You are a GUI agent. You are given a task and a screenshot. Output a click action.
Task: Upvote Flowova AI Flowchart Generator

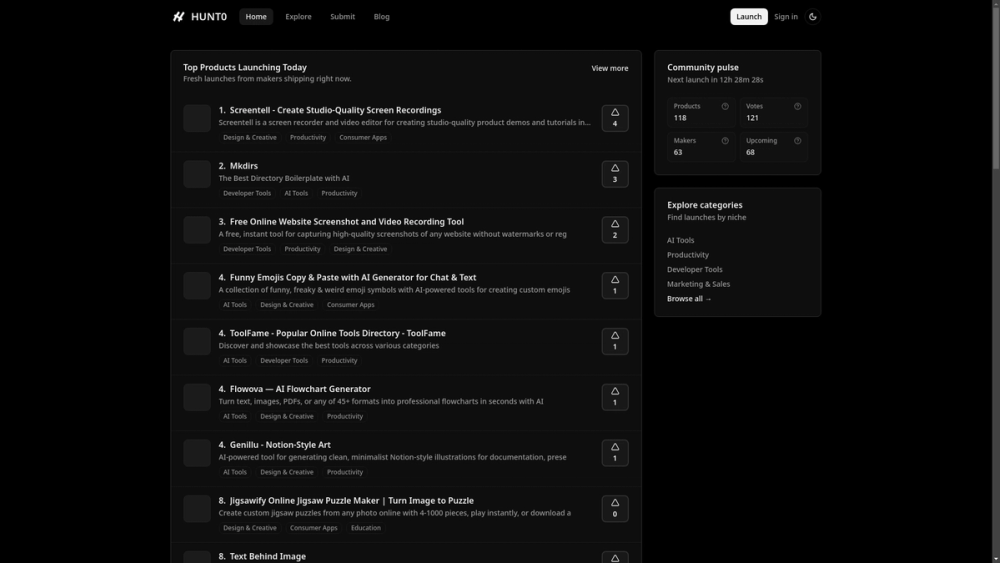point(615,397)
